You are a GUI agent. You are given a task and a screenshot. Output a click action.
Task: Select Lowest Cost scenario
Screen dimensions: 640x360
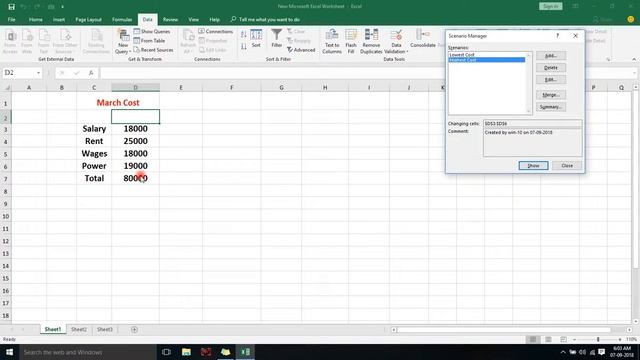487,55
